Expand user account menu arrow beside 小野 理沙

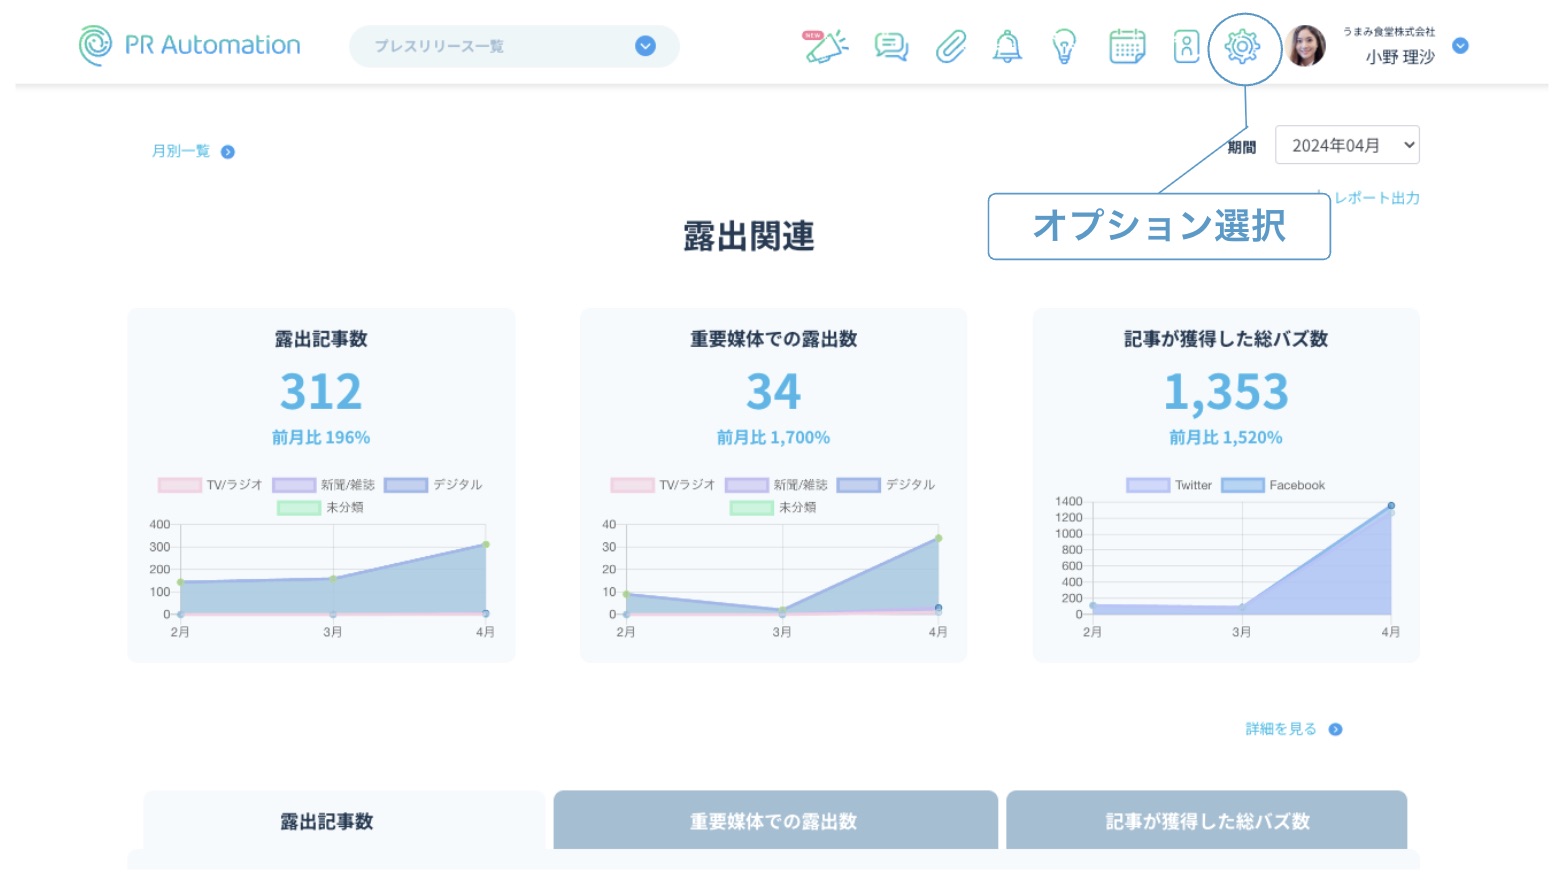tap(1460, 46)
